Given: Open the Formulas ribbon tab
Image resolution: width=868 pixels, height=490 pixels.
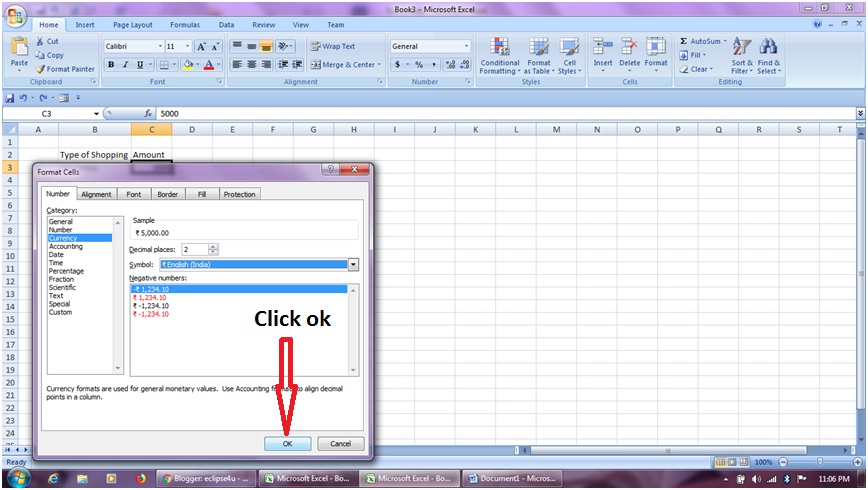Looking at the screenshot, I should click(185, 25).
